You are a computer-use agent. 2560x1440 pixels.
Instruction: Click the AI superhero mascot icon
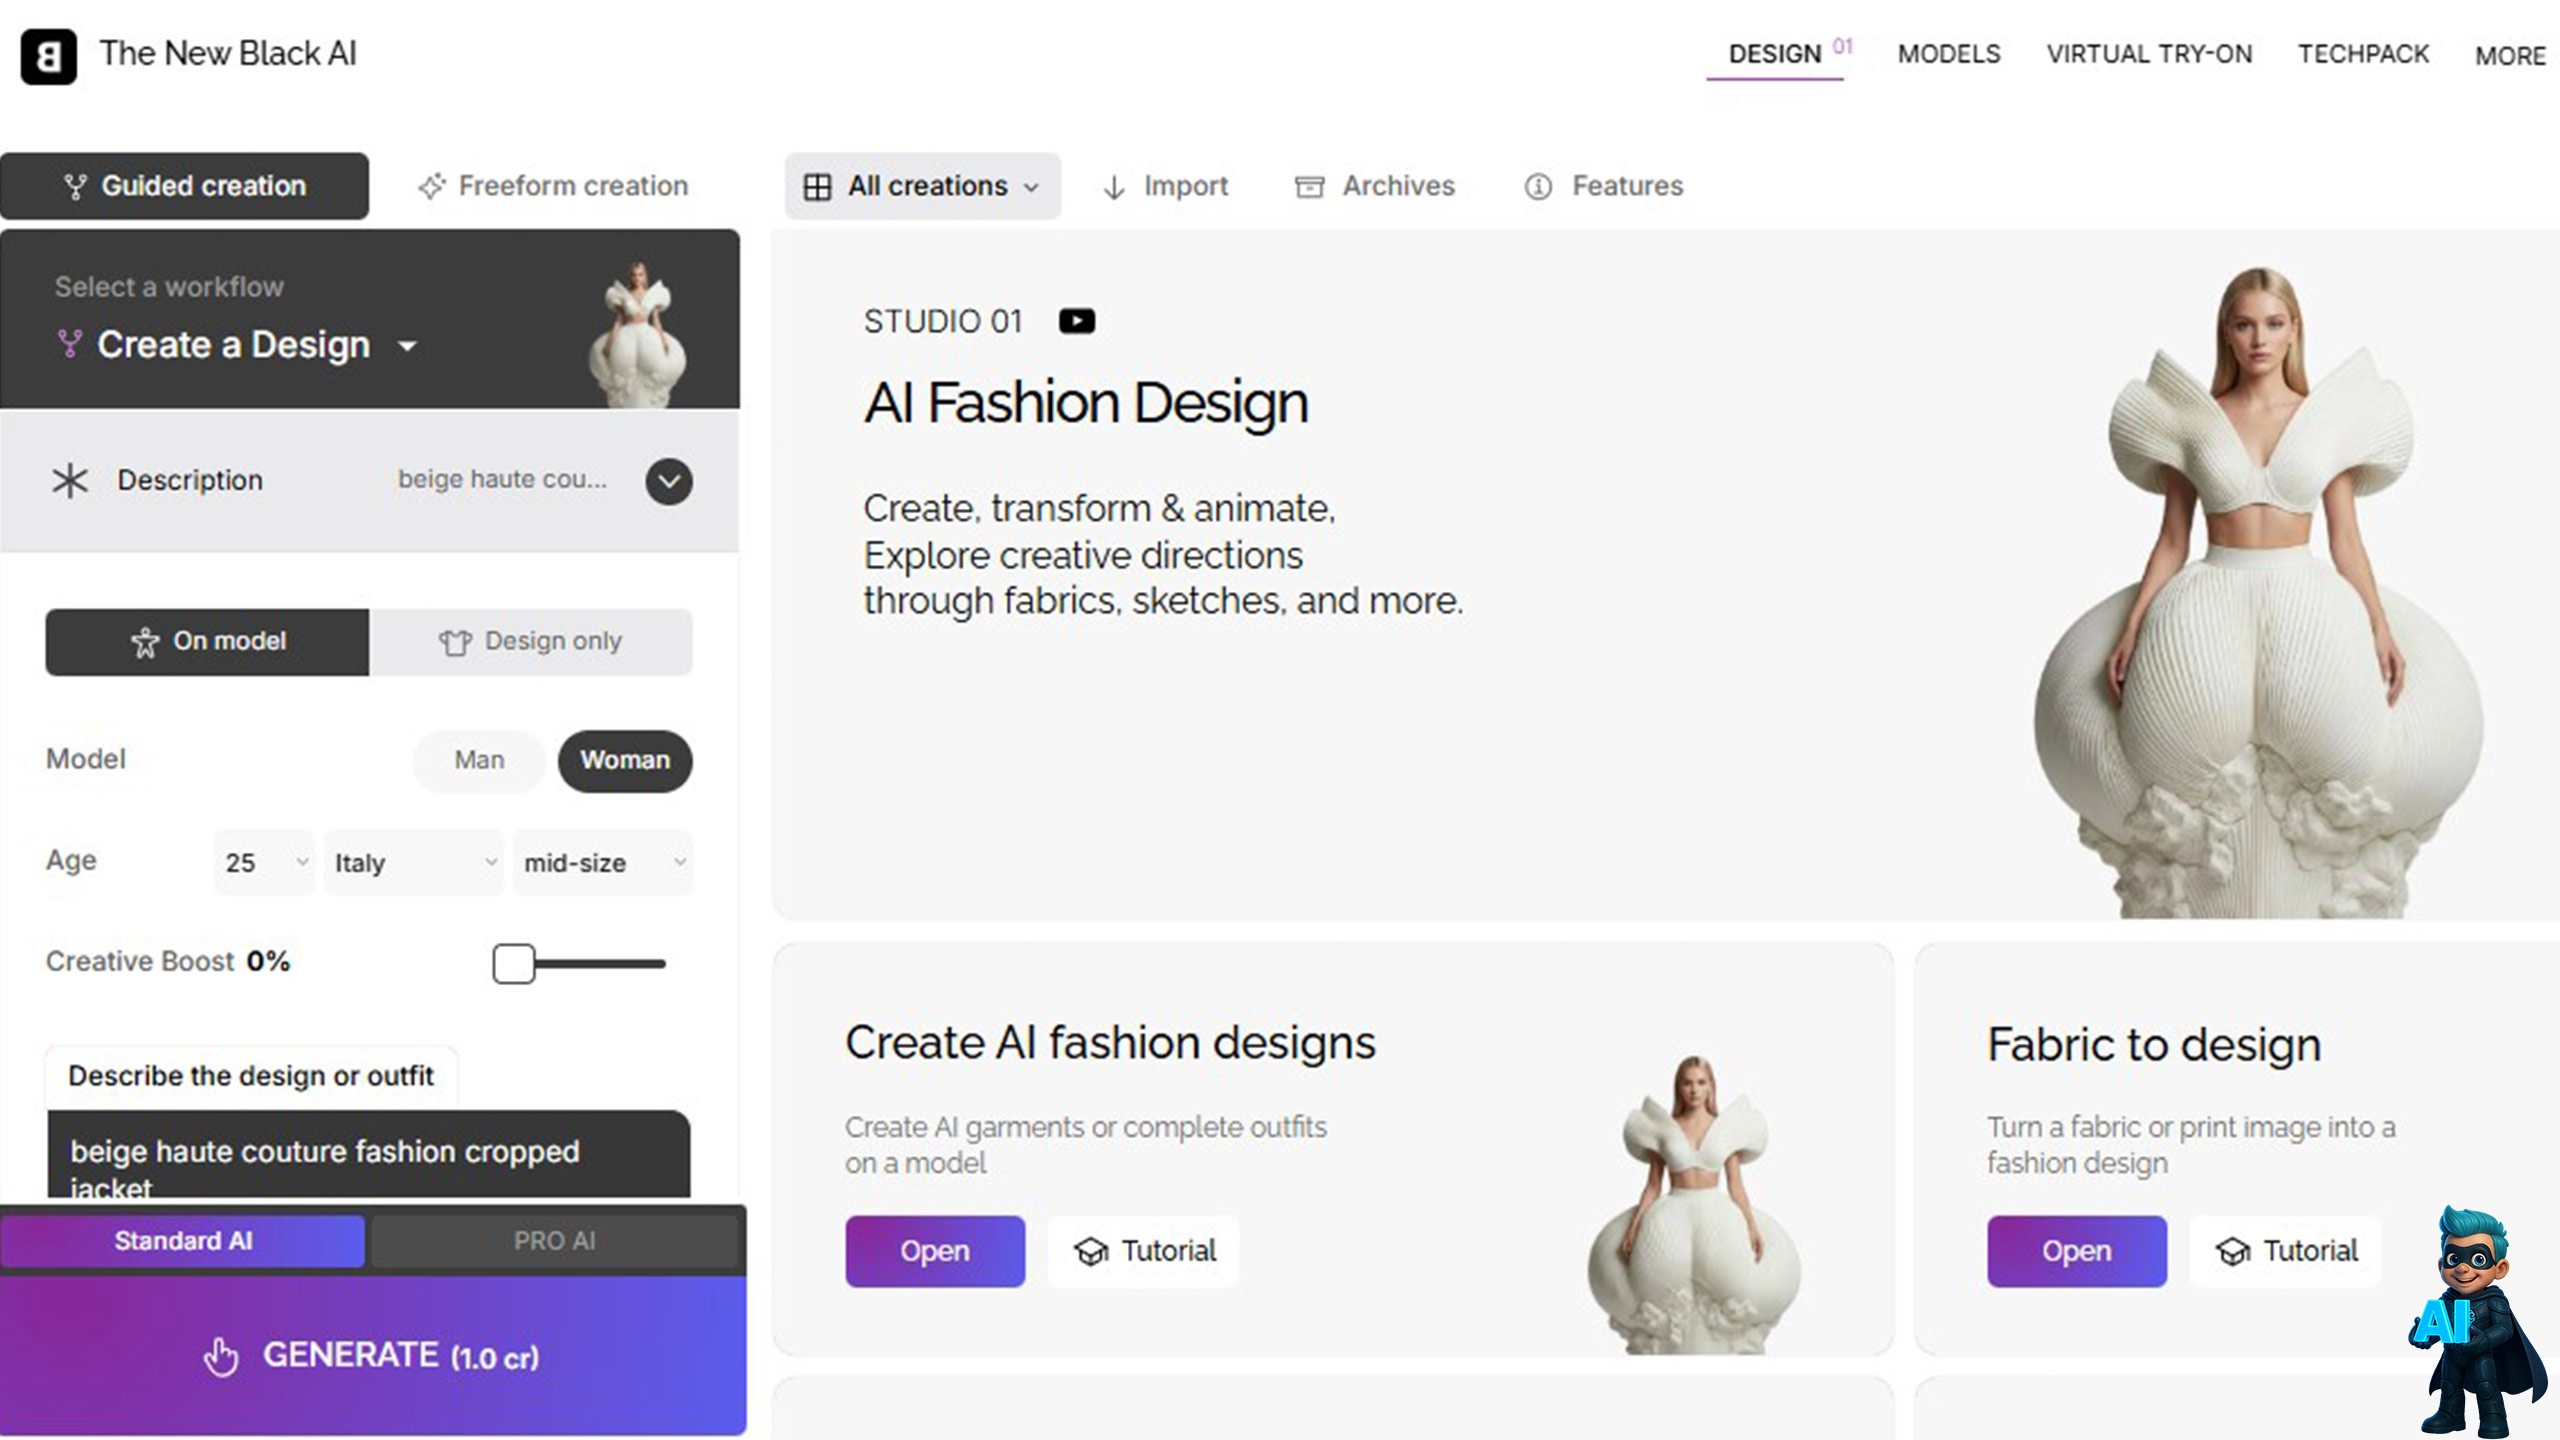click(x=2478, y=1320)
